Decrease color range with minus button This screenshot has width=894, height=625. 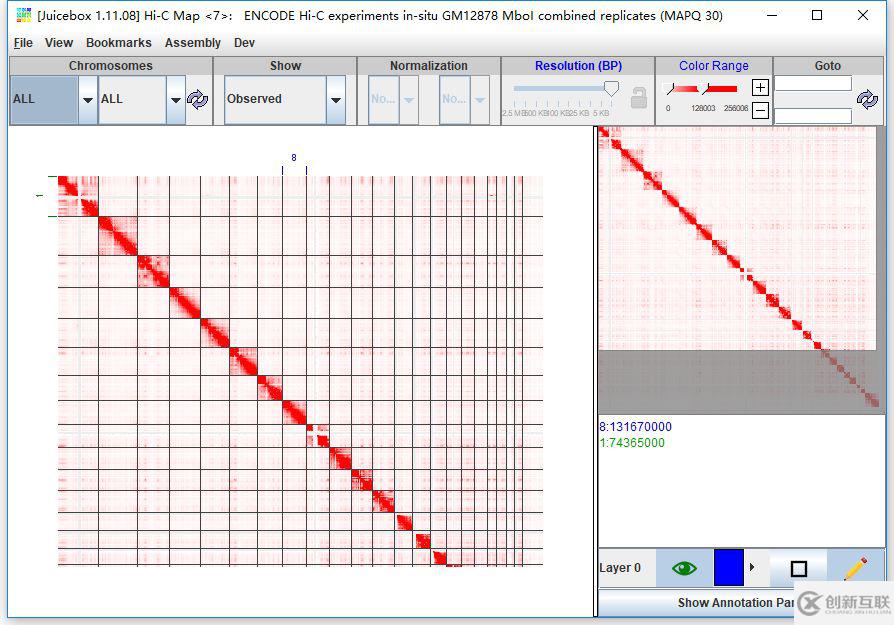pyautogui.click(x=760, y=110)
